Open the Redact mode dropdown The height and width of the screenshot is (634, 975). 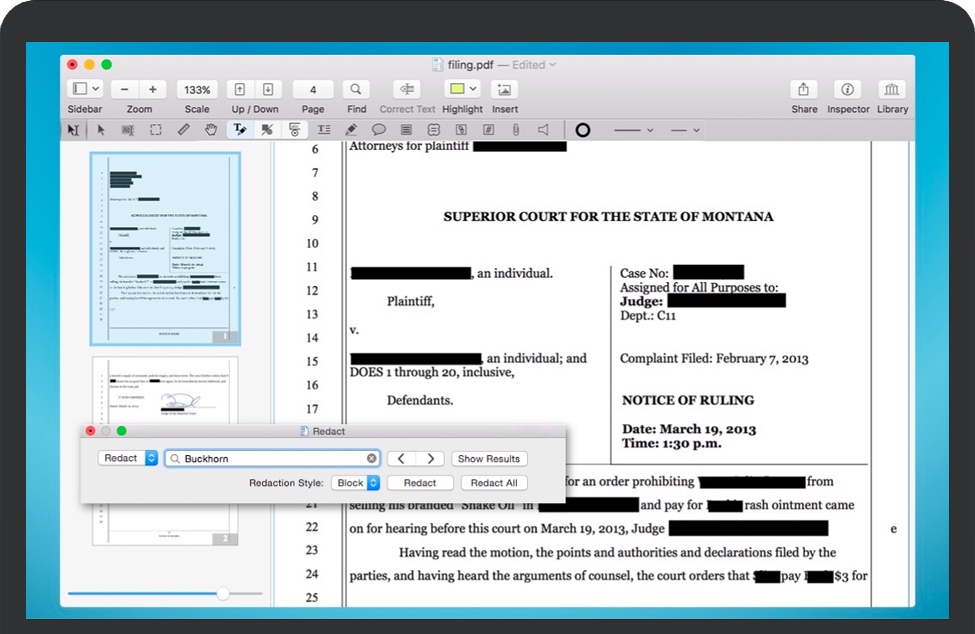129,458
